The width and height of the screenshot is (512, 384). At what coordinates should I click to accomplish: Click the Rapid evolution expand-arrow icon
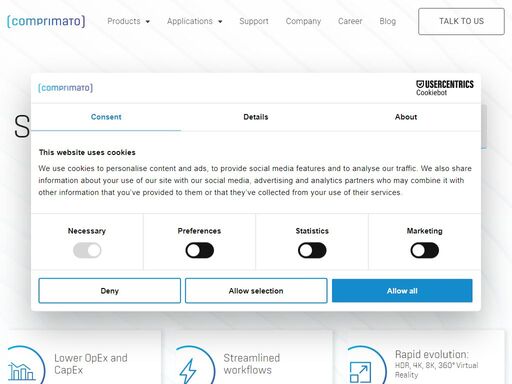click(x=360, y=372)
